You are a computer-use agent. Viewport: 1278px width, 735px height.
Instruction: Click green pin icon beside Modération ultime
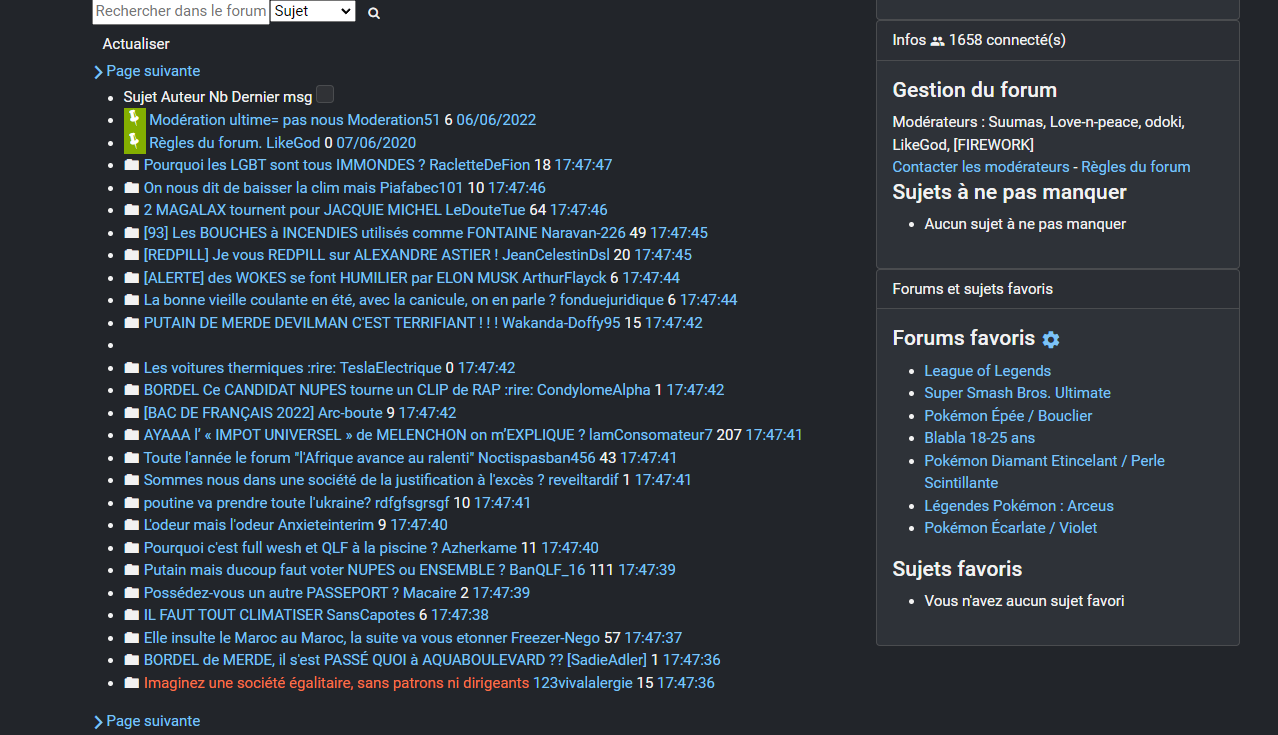[134, 120]
